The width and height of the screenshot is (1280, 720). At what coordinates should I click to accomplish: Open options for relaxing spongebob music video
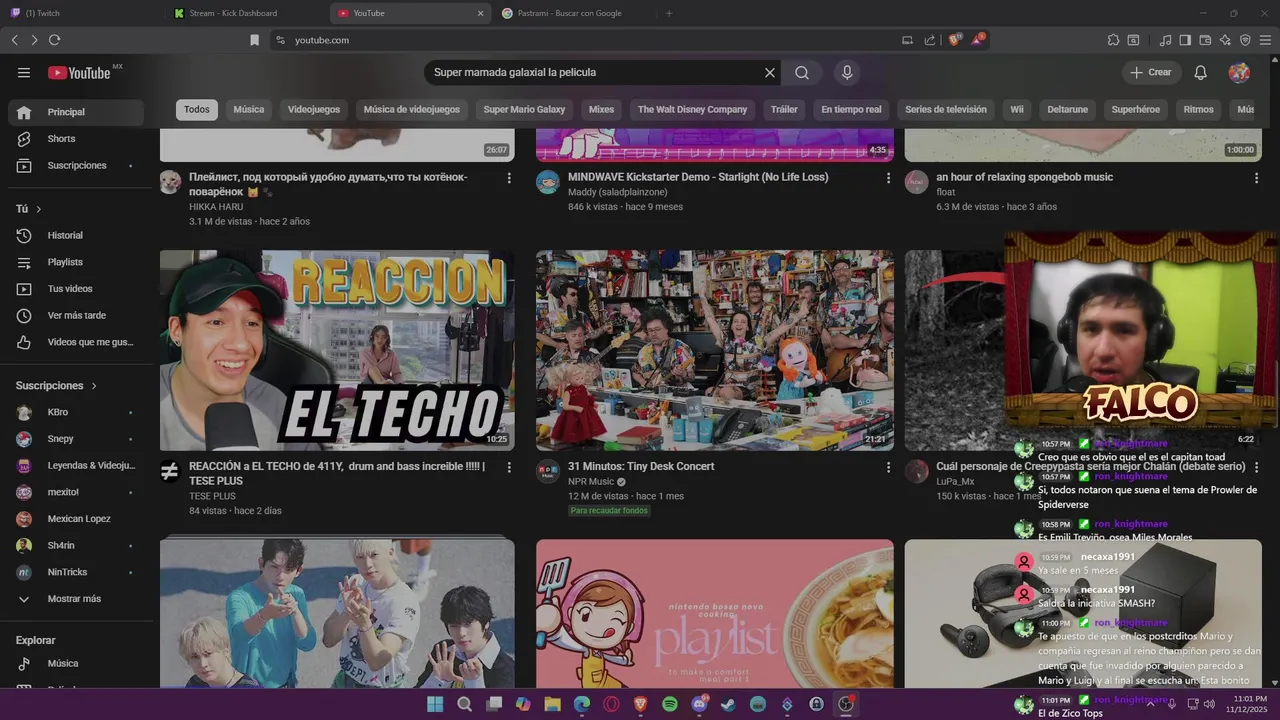(1257, 178)
